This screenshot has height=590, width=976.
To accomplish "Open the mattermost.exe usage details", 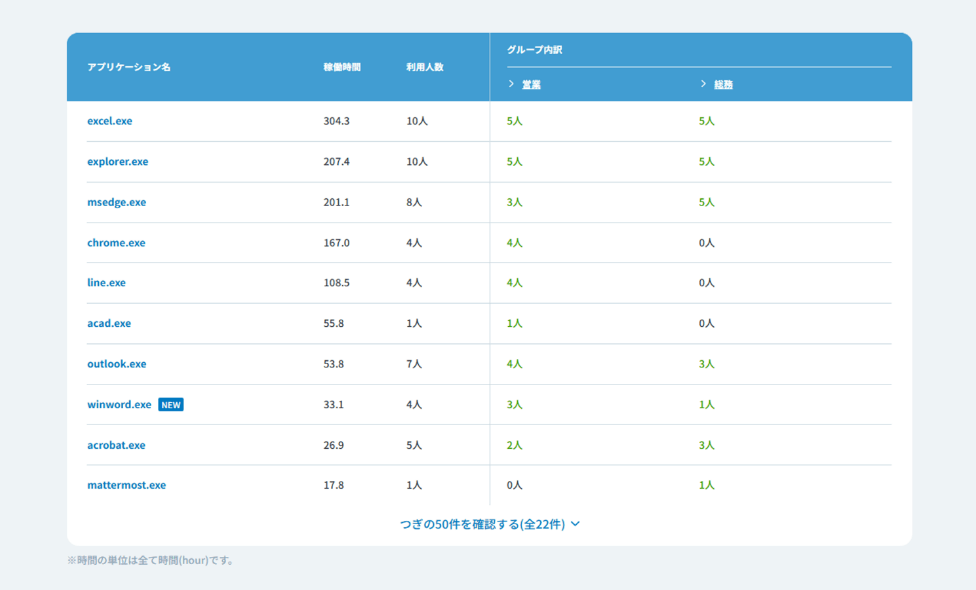I will pyautogui.click(x=124, y=485).
